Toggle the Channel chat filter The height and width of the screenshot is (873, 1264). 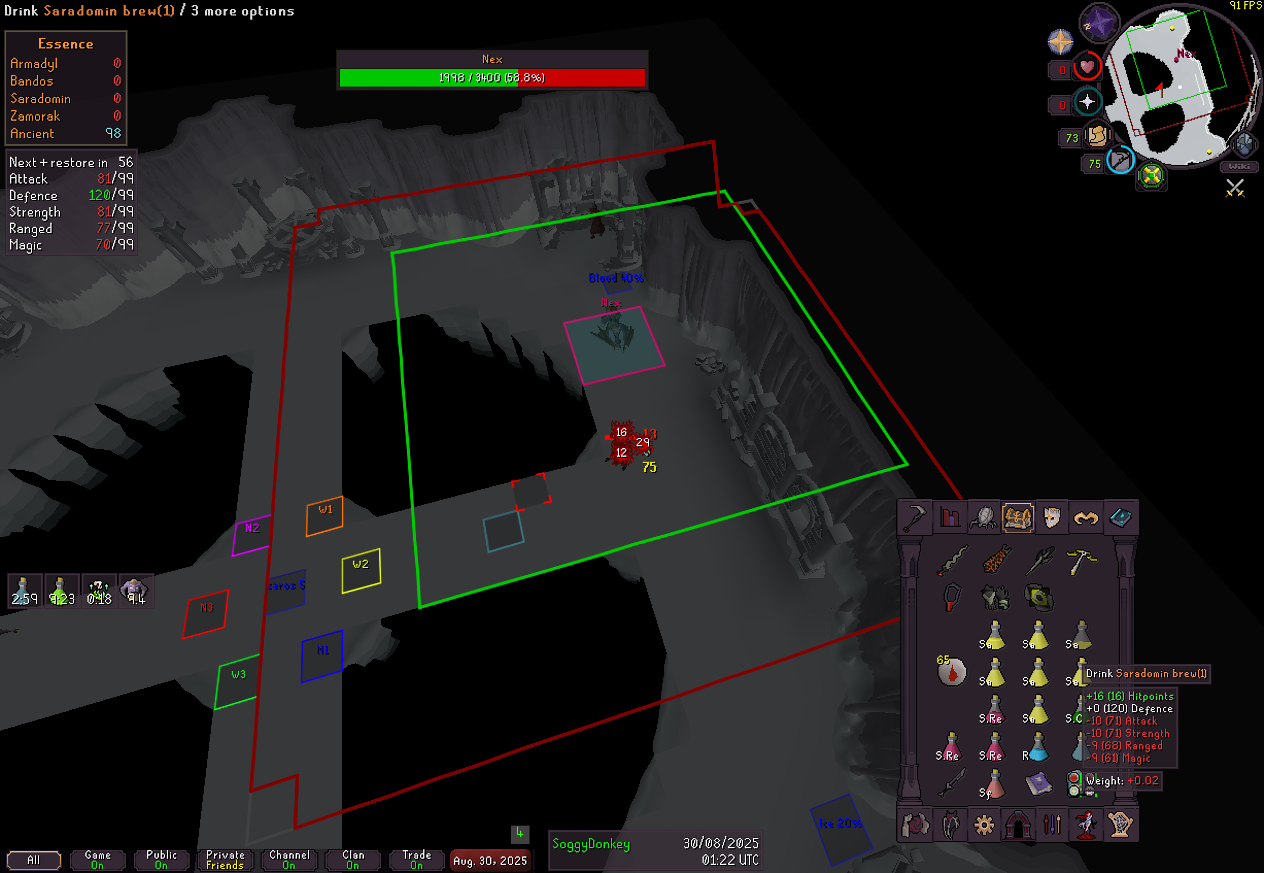point(289,860)
